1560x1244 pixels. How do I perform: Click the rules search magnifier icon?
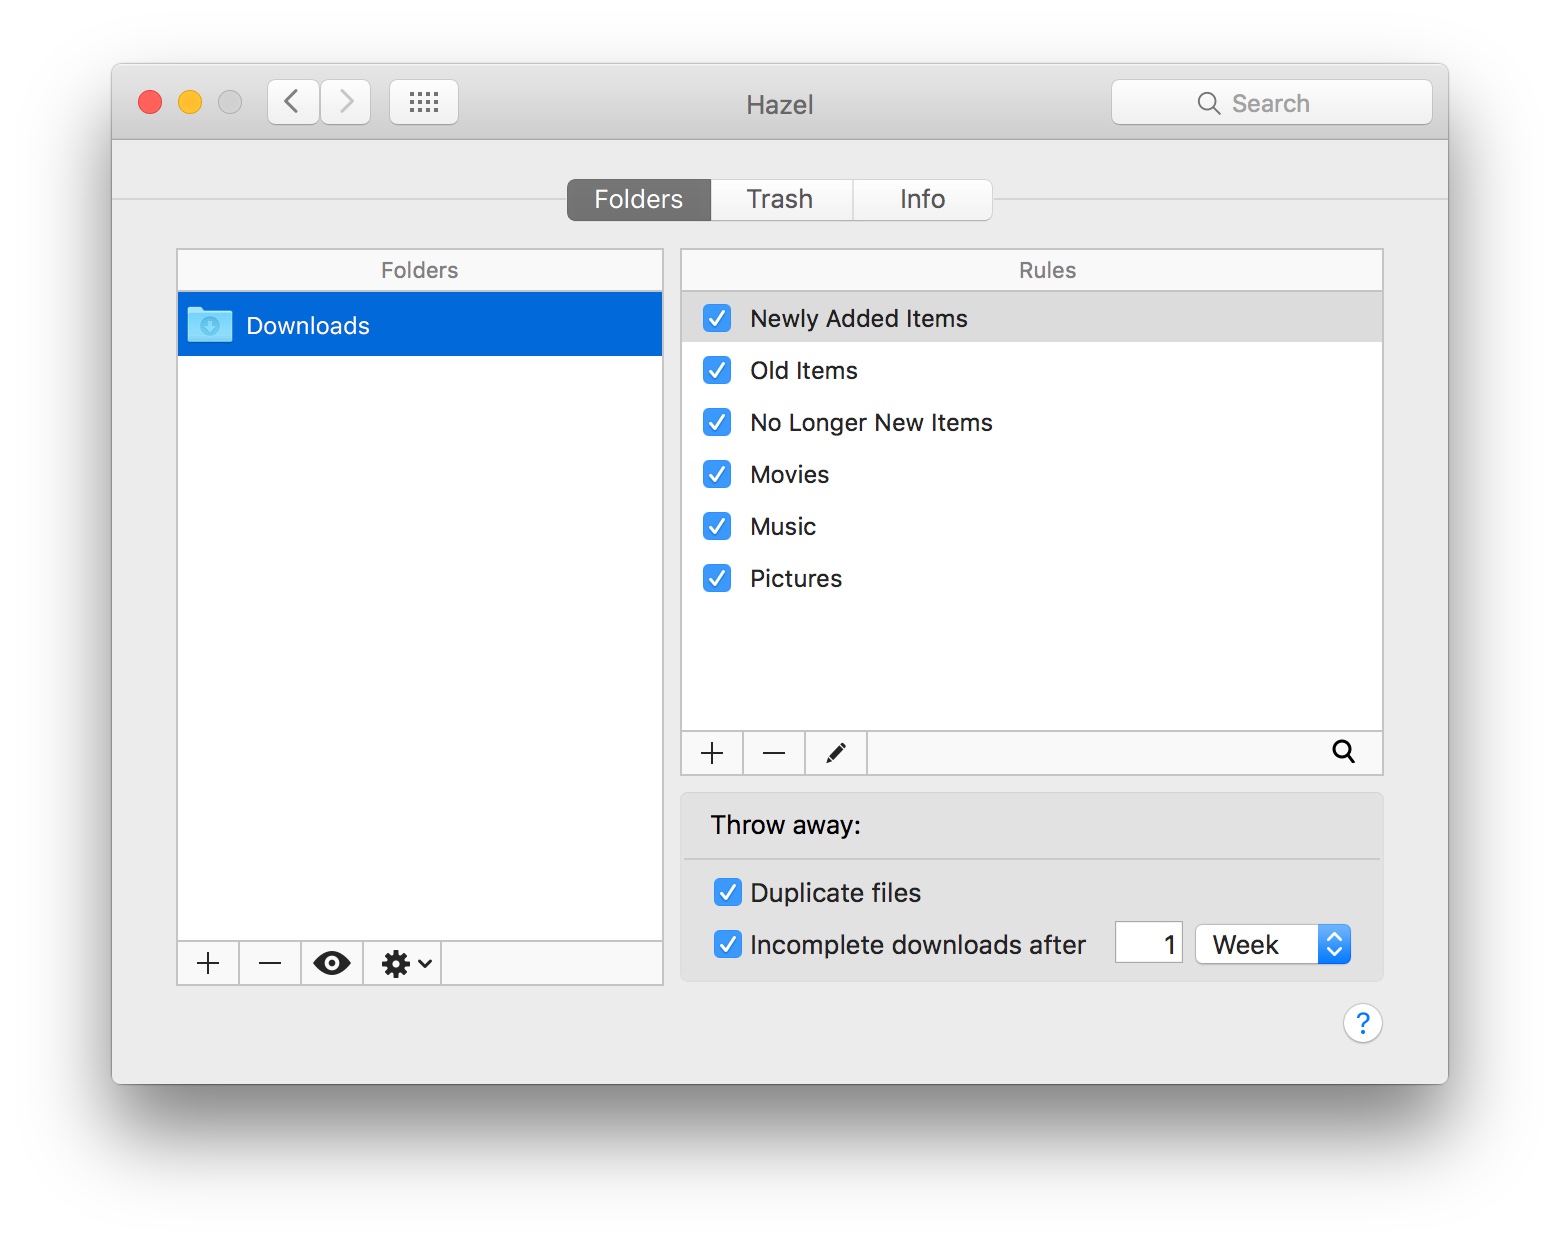(x=1343, y=752)
